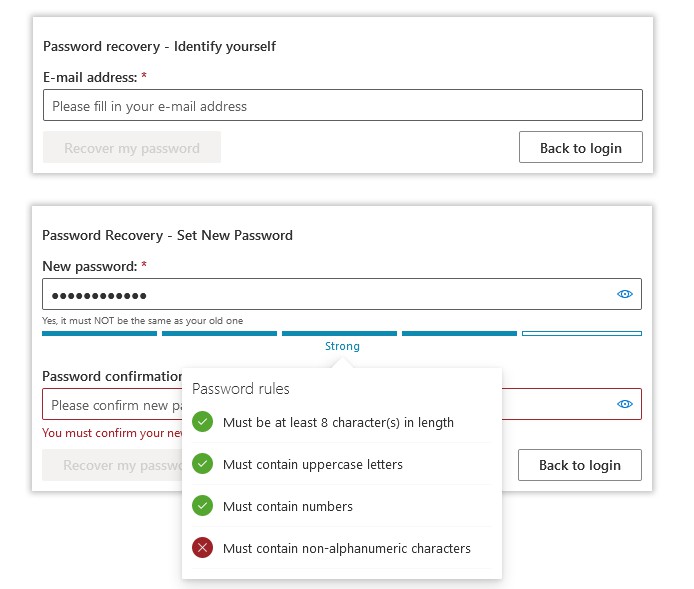Click the Password rules popup heading
Screen dimensions: 694x589
click(x=240, y=388)
